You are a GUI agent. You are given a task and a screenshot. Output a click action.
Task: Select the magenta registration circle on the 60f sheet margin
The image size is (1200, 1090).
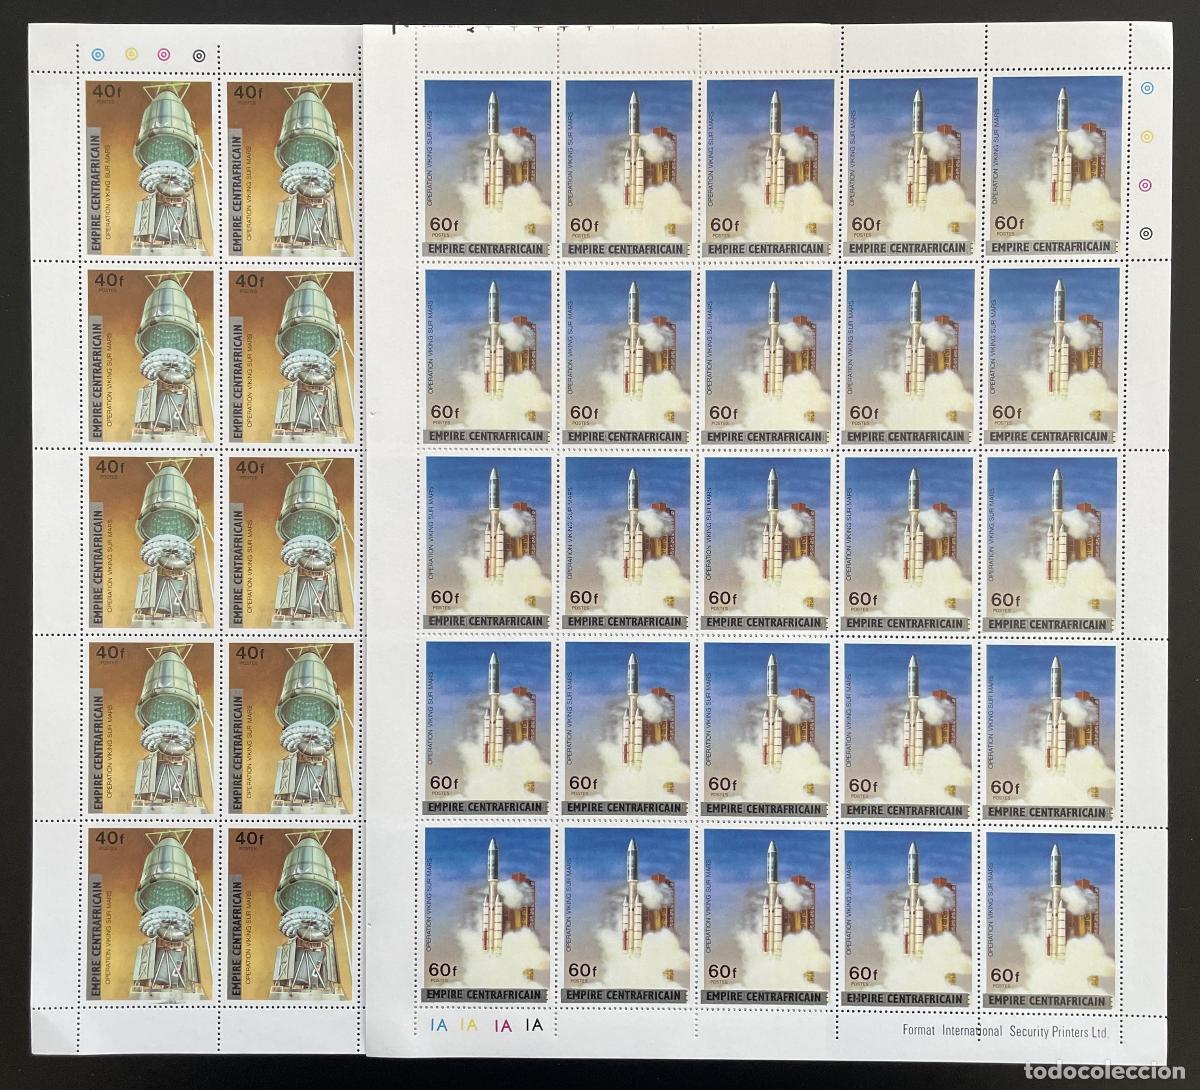1147,183
